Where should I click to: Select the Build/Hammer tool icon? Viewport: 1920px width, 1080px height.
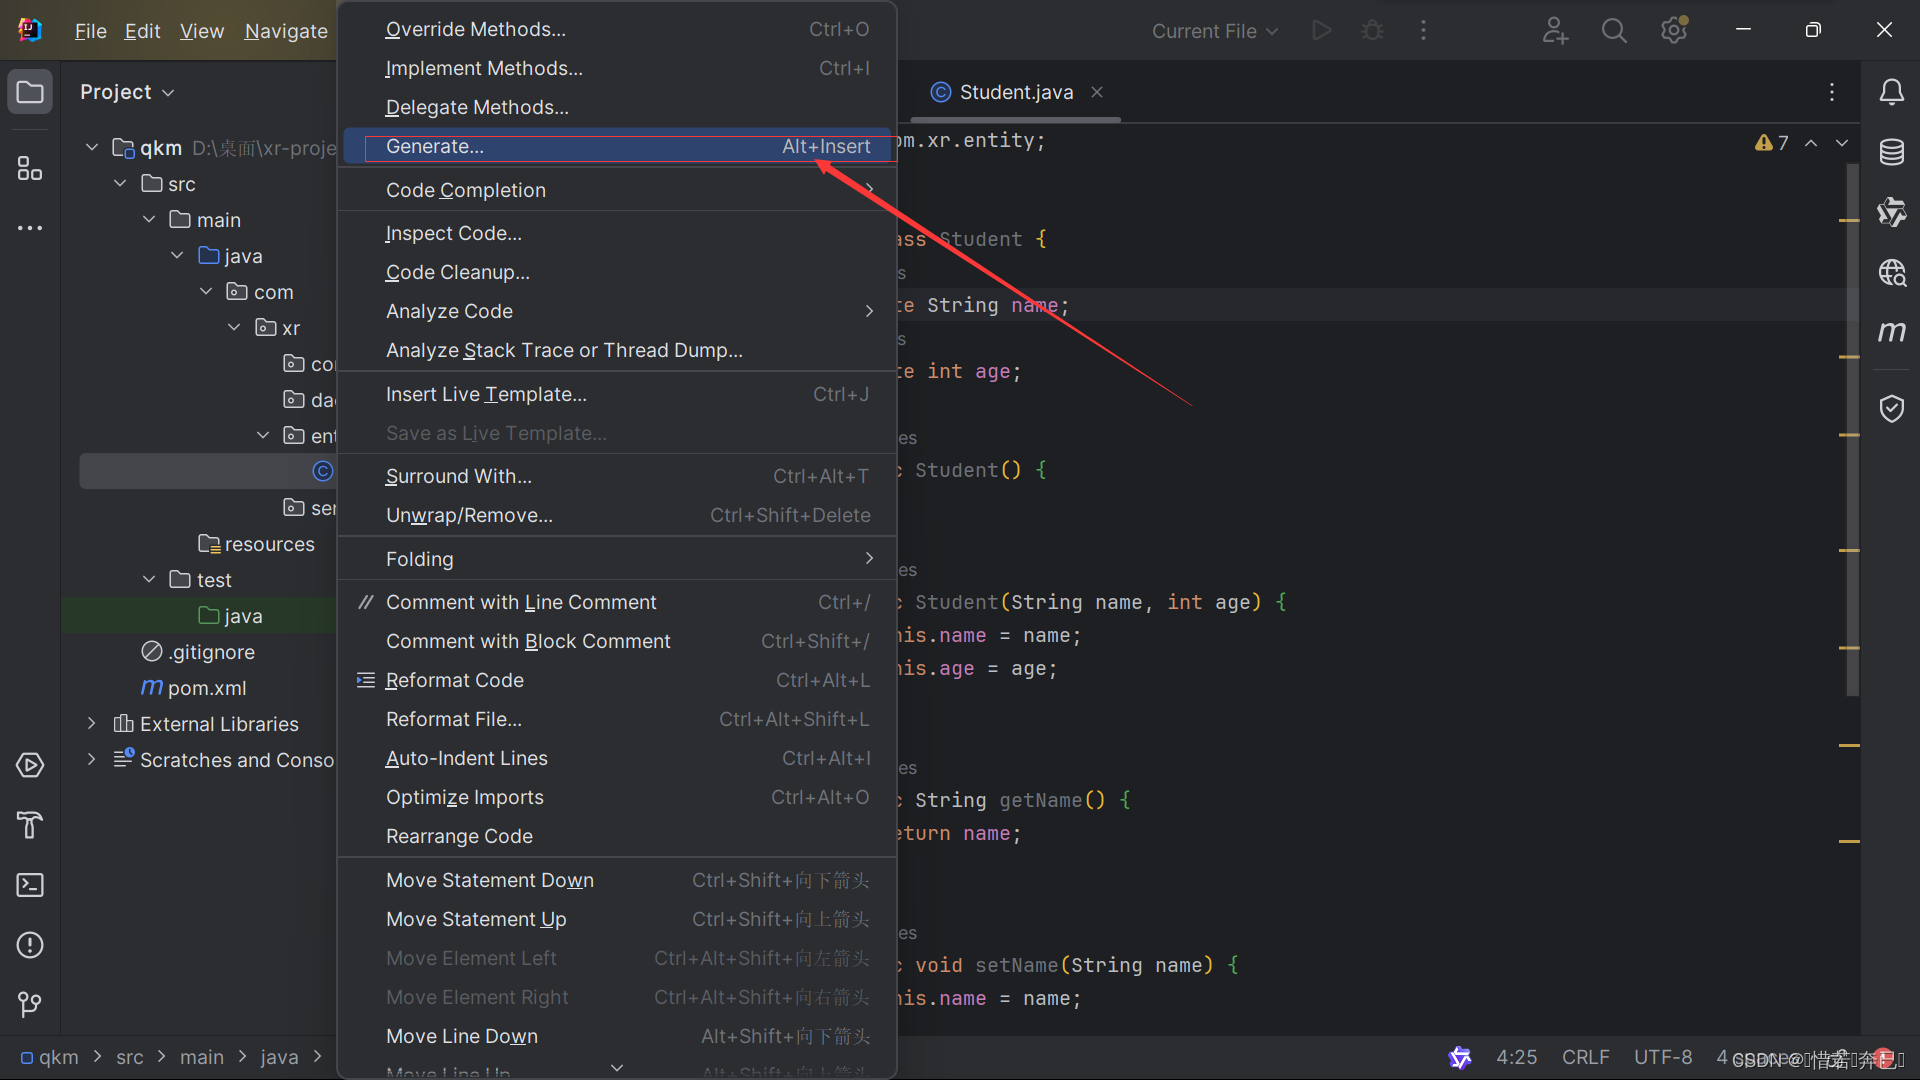click(29, 824)
